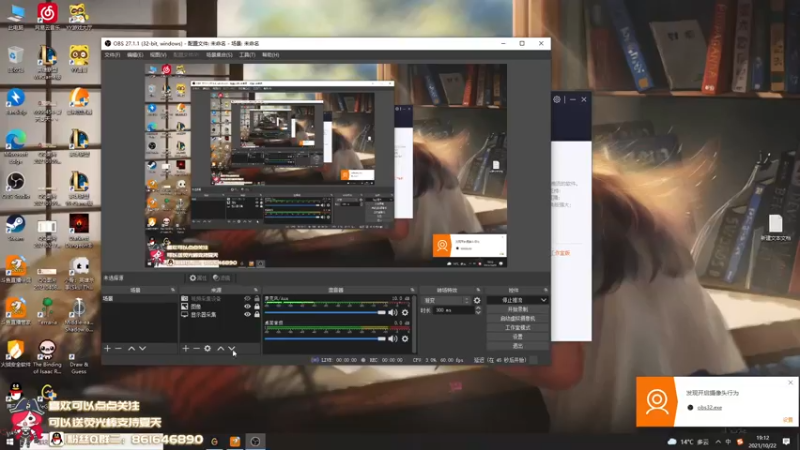Select the Recycle Bin desktop icon

click(x=15, y=59)
